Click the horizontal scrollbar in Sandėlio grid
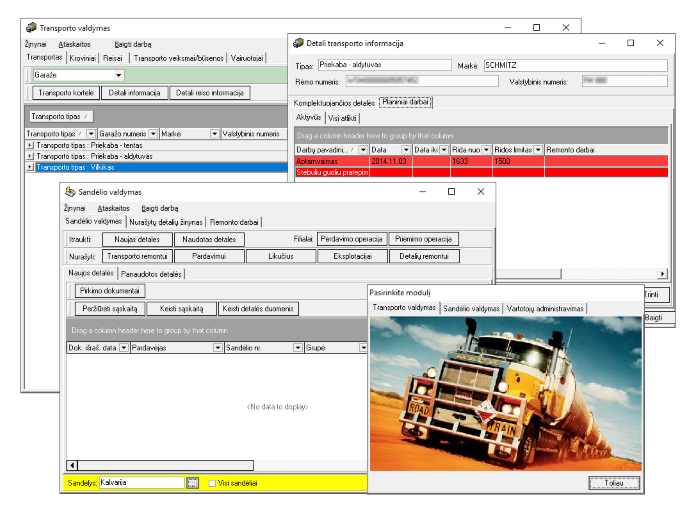This screenshot has height=510, width=700. [x=166, y=465]
